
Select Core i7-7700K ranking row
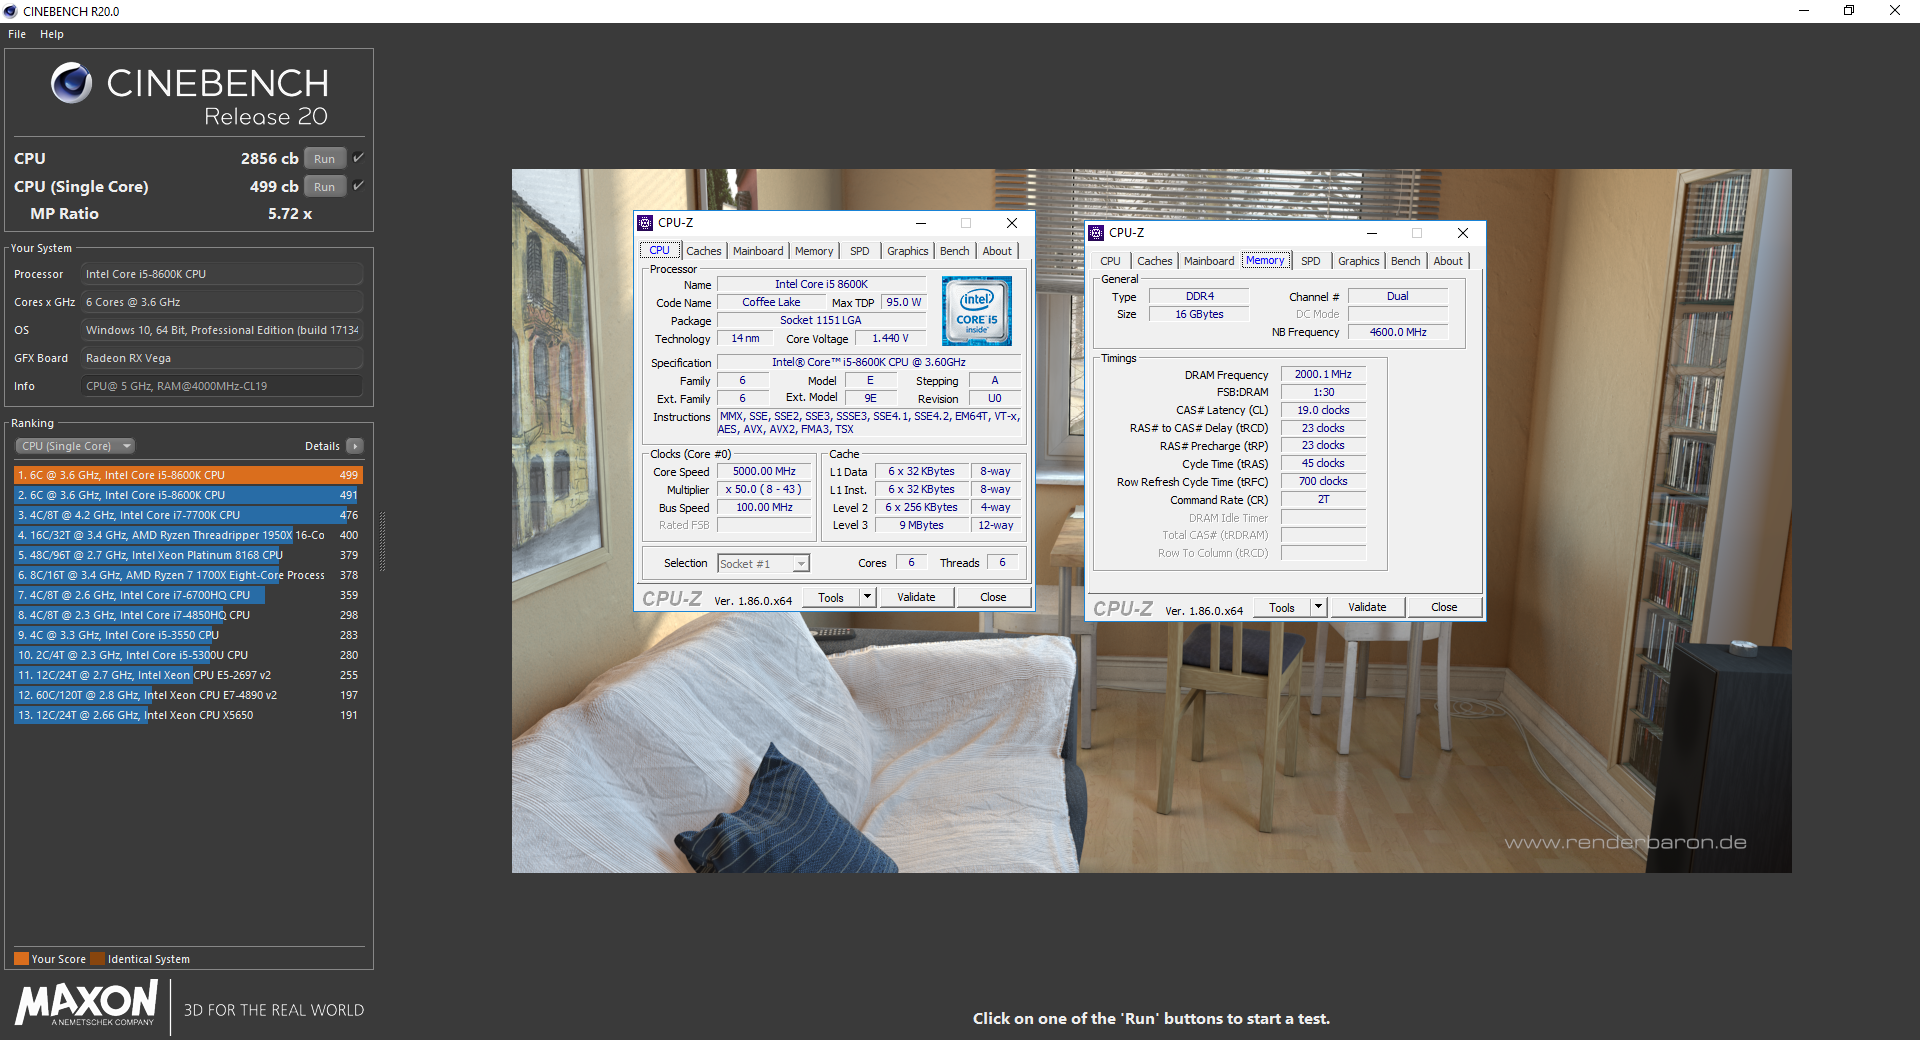tap(188, 515)
